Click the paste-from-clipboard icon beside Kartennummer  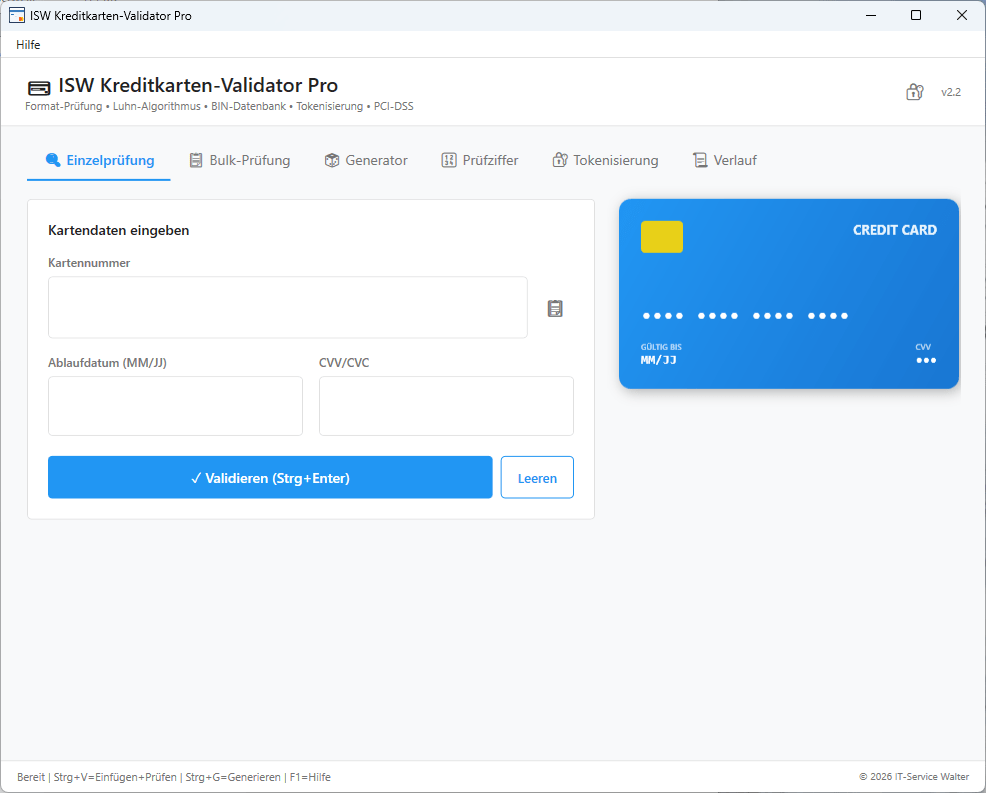coord(555,308)
